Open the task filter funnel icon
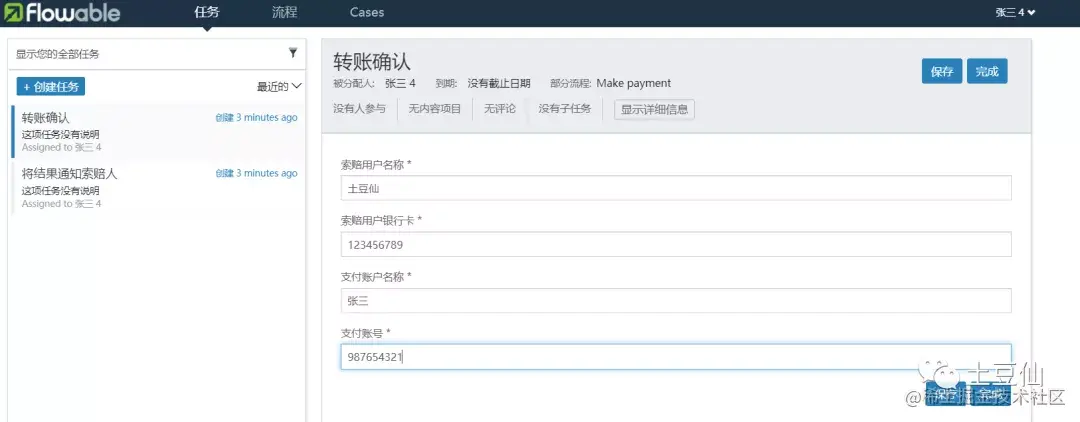Viewport: 1080px width, 422px height. coord(293,53)
